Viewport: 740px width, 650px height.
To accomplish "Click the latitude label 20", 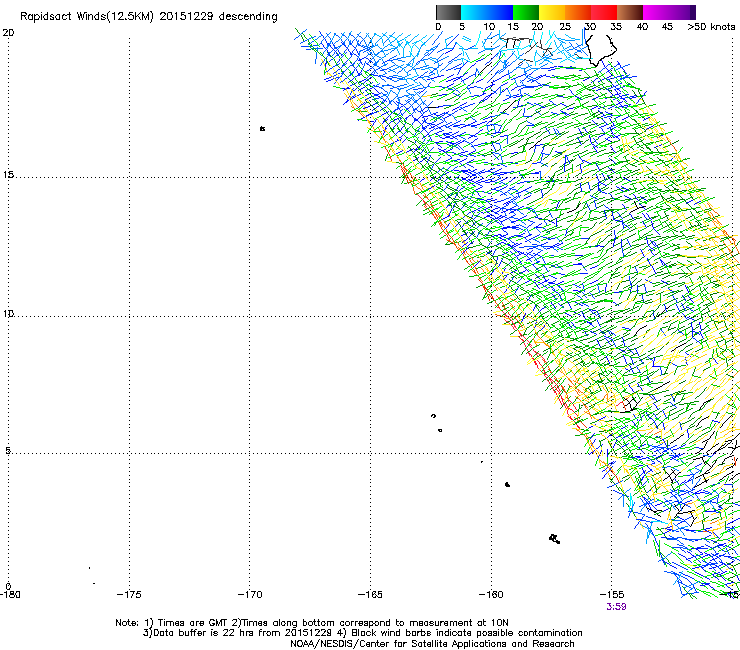I will tap(8, 33).
